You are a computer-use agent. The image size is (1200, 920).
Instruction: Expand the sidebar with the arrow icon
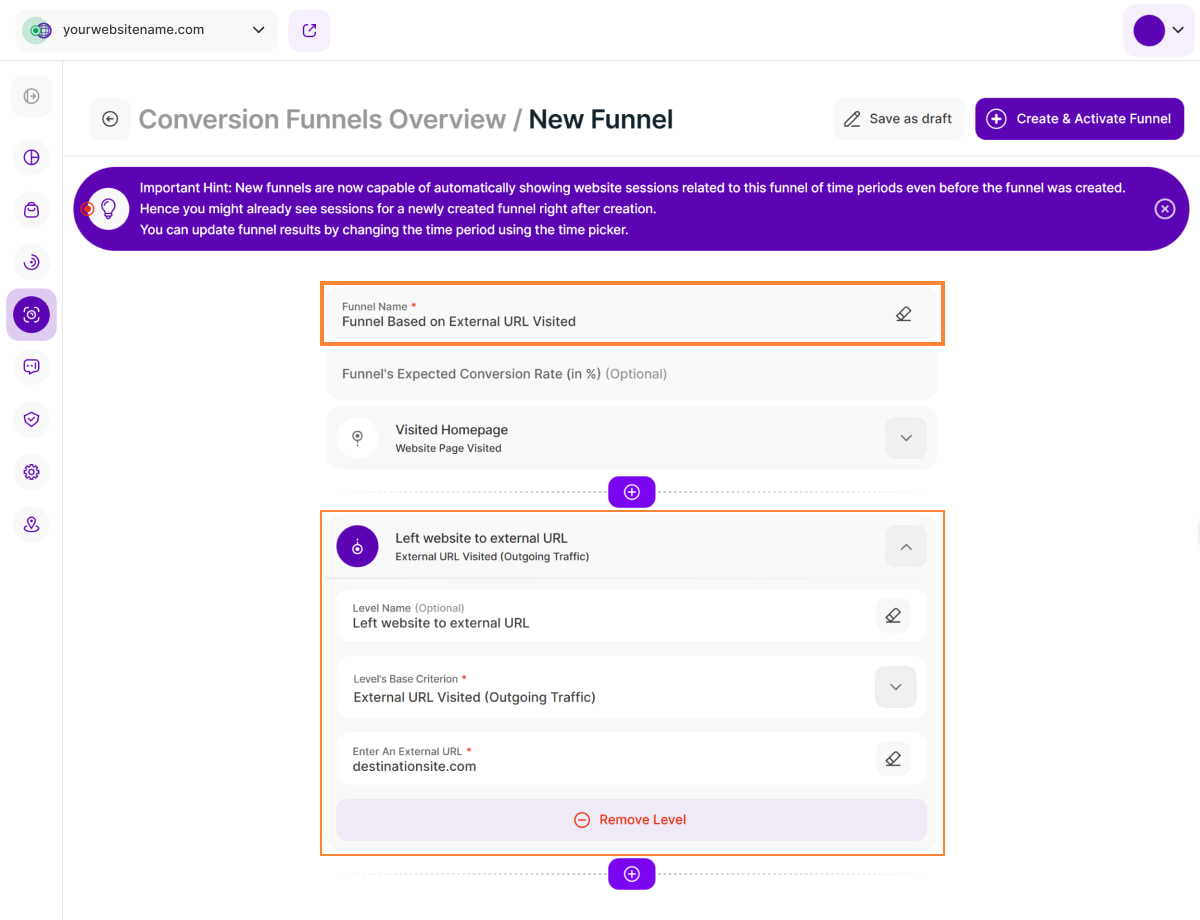pos(31,96)
